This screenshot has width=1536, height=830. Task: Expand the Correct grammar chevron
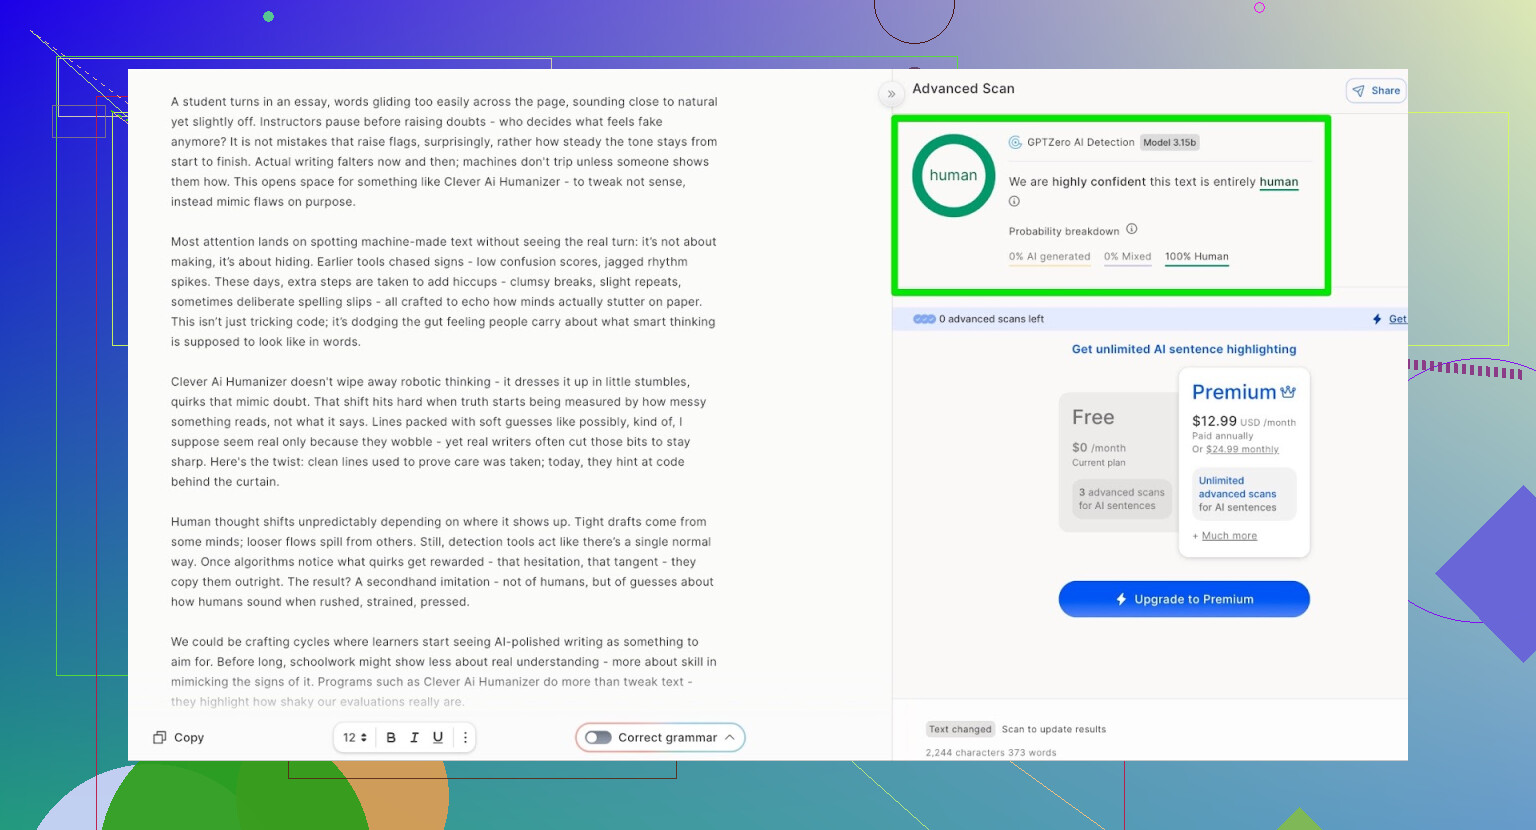click(x=730, y=738)
